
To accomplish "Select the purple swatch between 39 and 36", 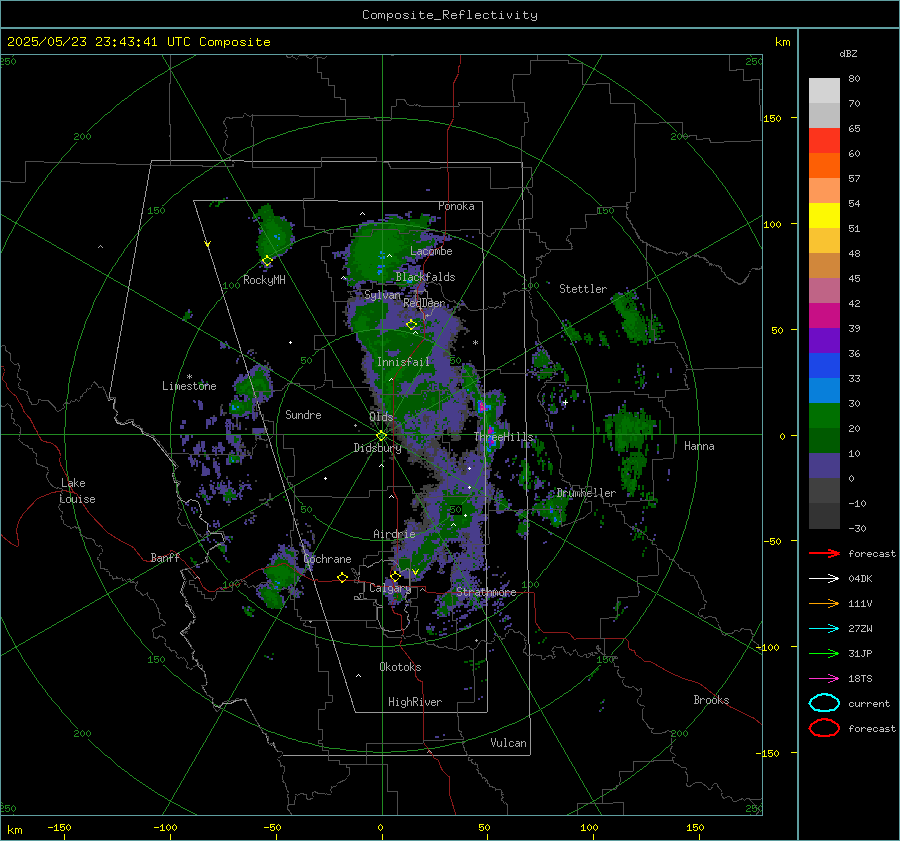I will (x=824, y=341).
